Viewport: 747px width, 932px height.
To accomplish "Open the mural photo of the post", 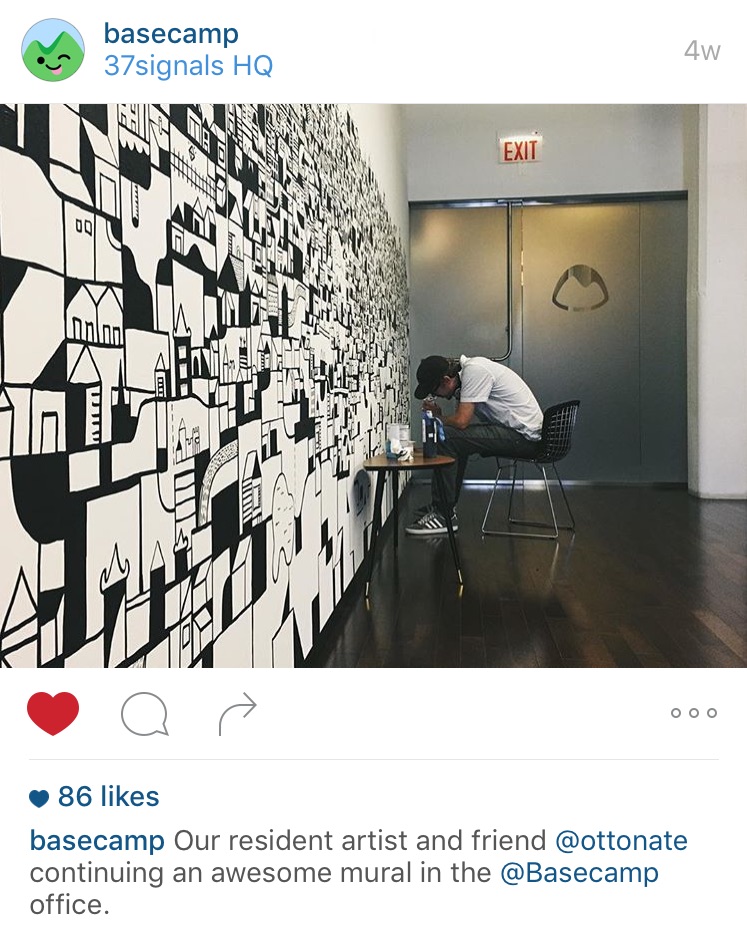I will click(373, 386).
